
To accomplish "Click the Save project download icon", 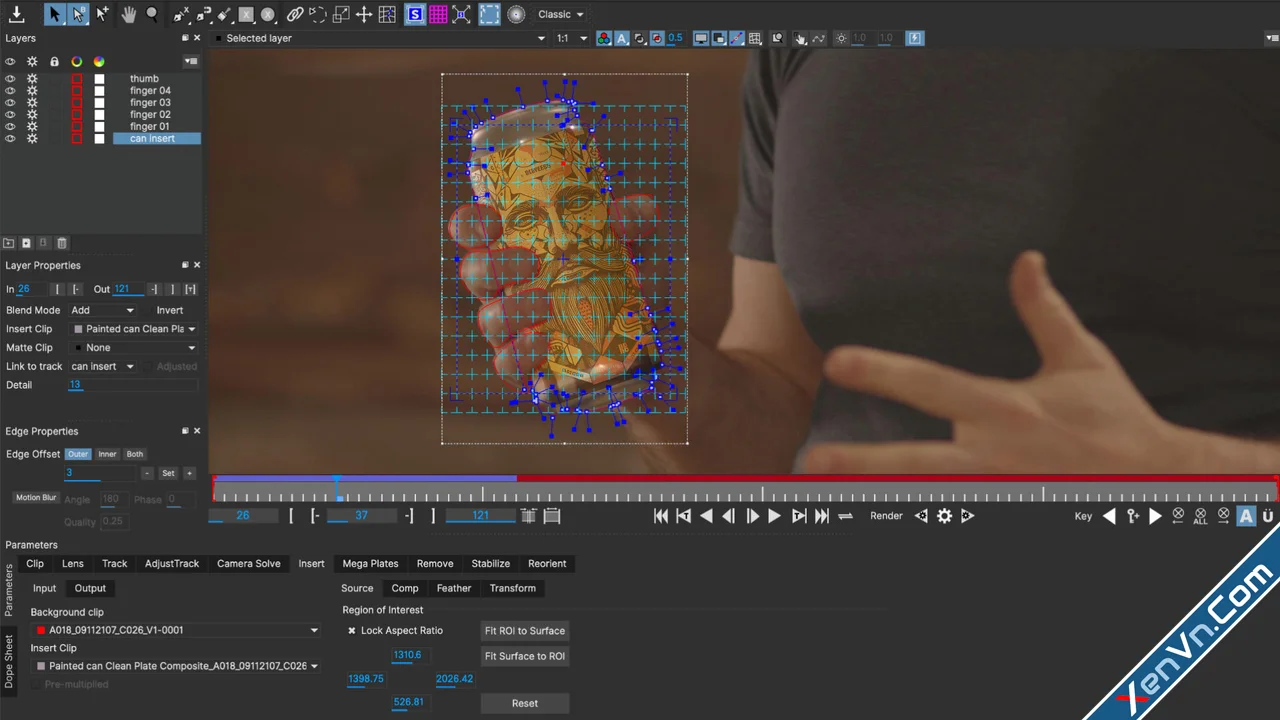I will click(x=16, y=14).
